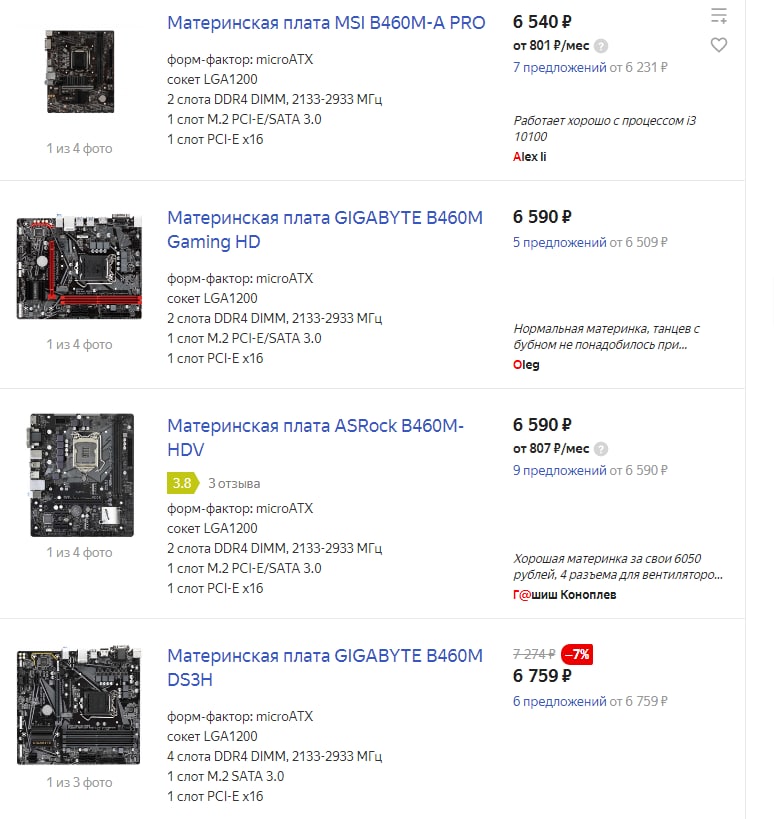This screenshot has height=819, width=774.
Task: Open installment info icon next to 801 ₽/мес
Action: pyautogui.click(x=601, y=46)
